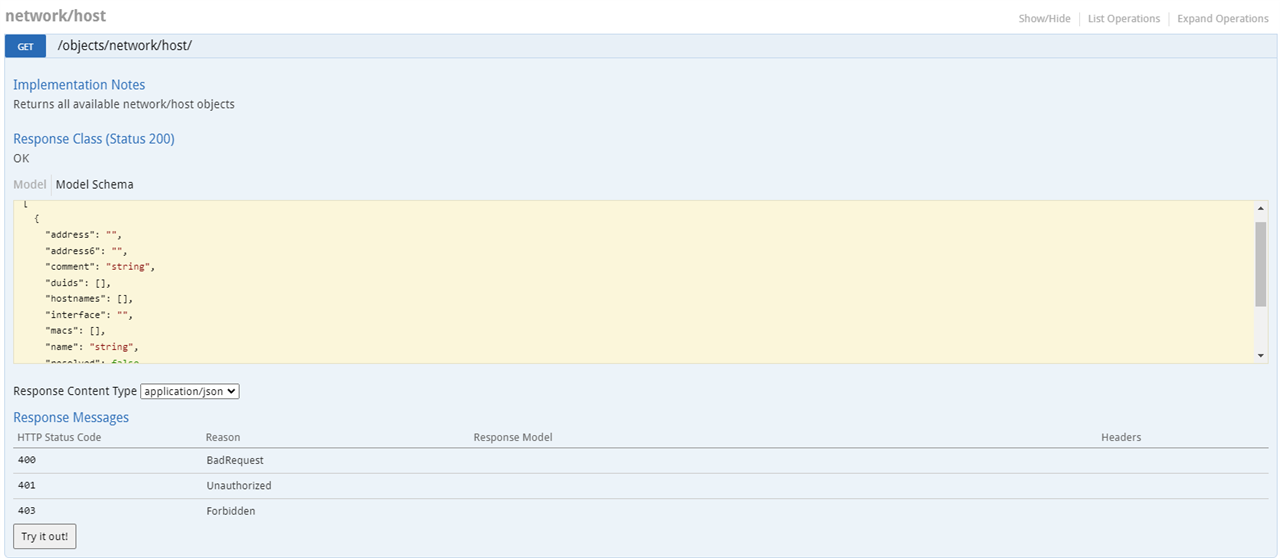Screen dimensions: 1280x558
Task: Click the scroll down arrow in schema box
Action: click(1260, 355)
